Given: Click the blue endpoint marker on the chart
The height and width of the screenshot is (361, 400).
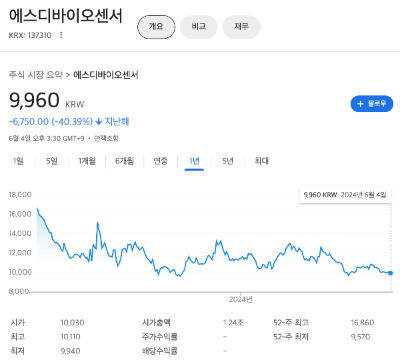Looking at the screenshot, I should point(391,273).
